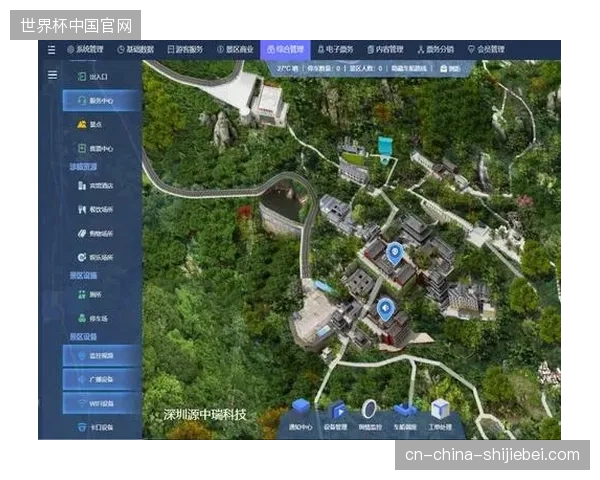Open the 内容管理 menu

tap(385, 49)
